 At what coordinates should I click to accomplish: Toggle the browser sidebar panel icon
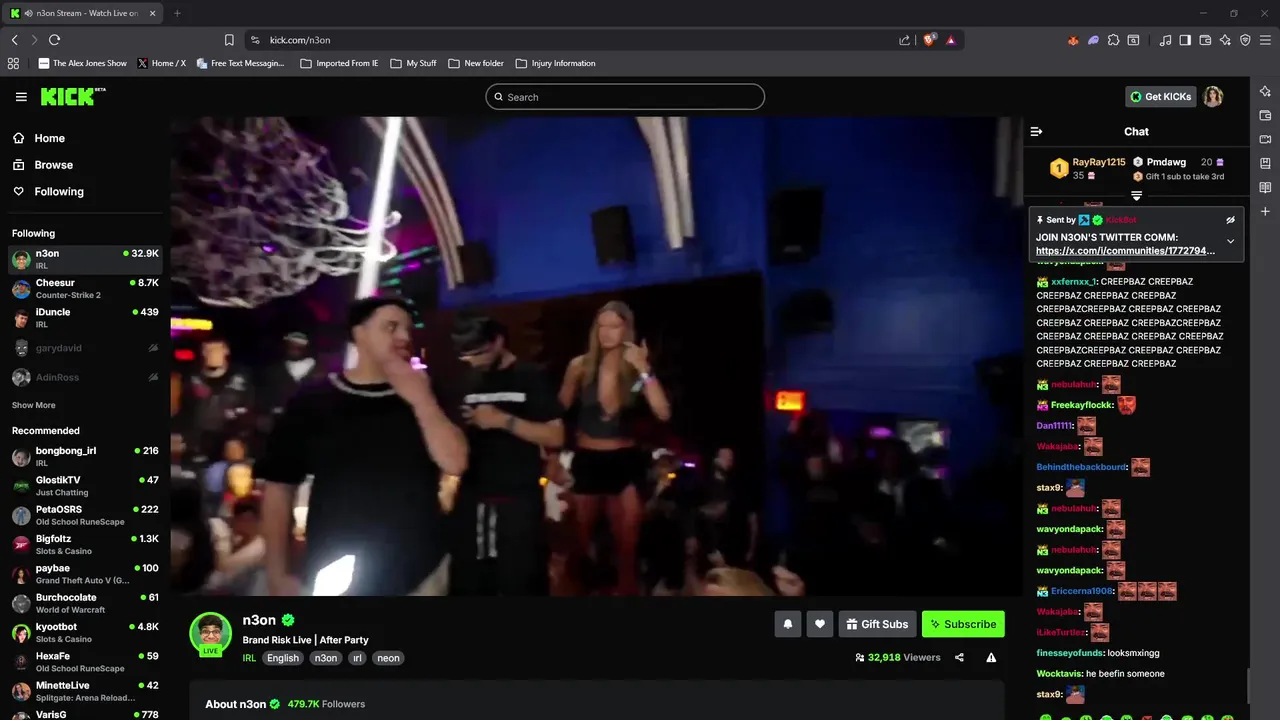(x=1185, y=40)
